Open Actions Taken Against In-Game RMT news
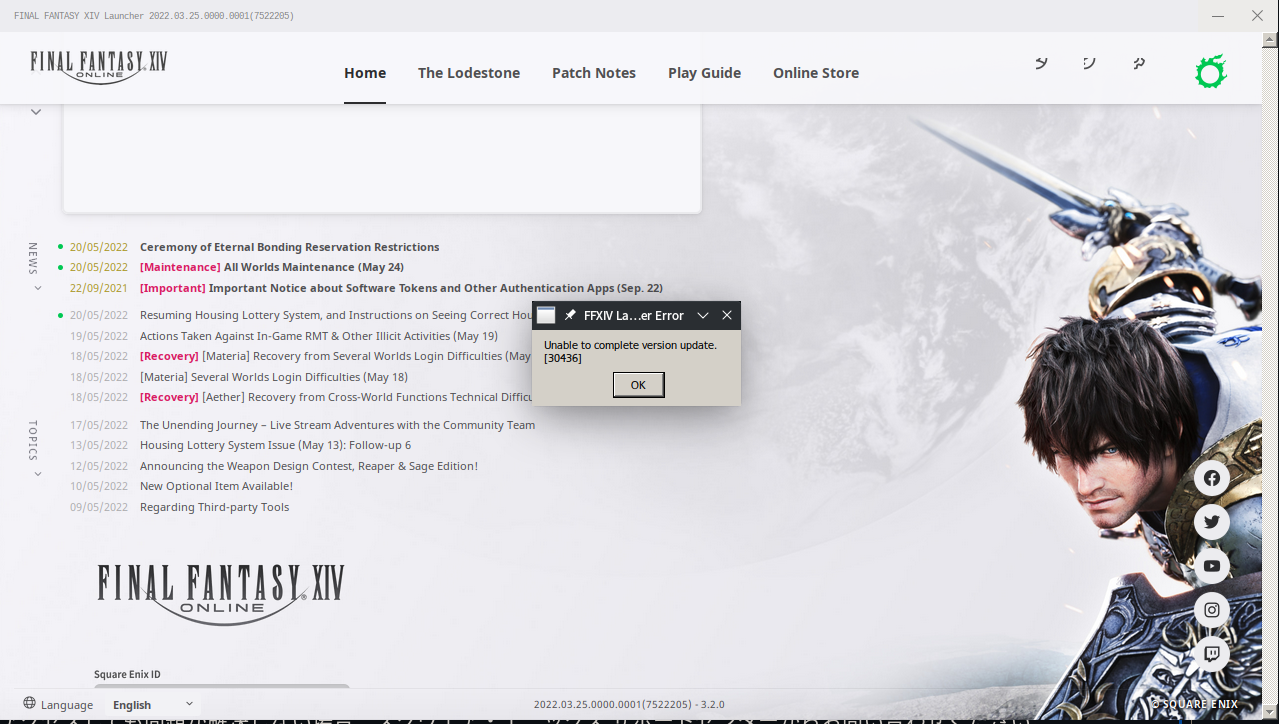Image resolution: width=1279 pixels, height=724 pixels. pyautogui.click(x=319, y=336)
